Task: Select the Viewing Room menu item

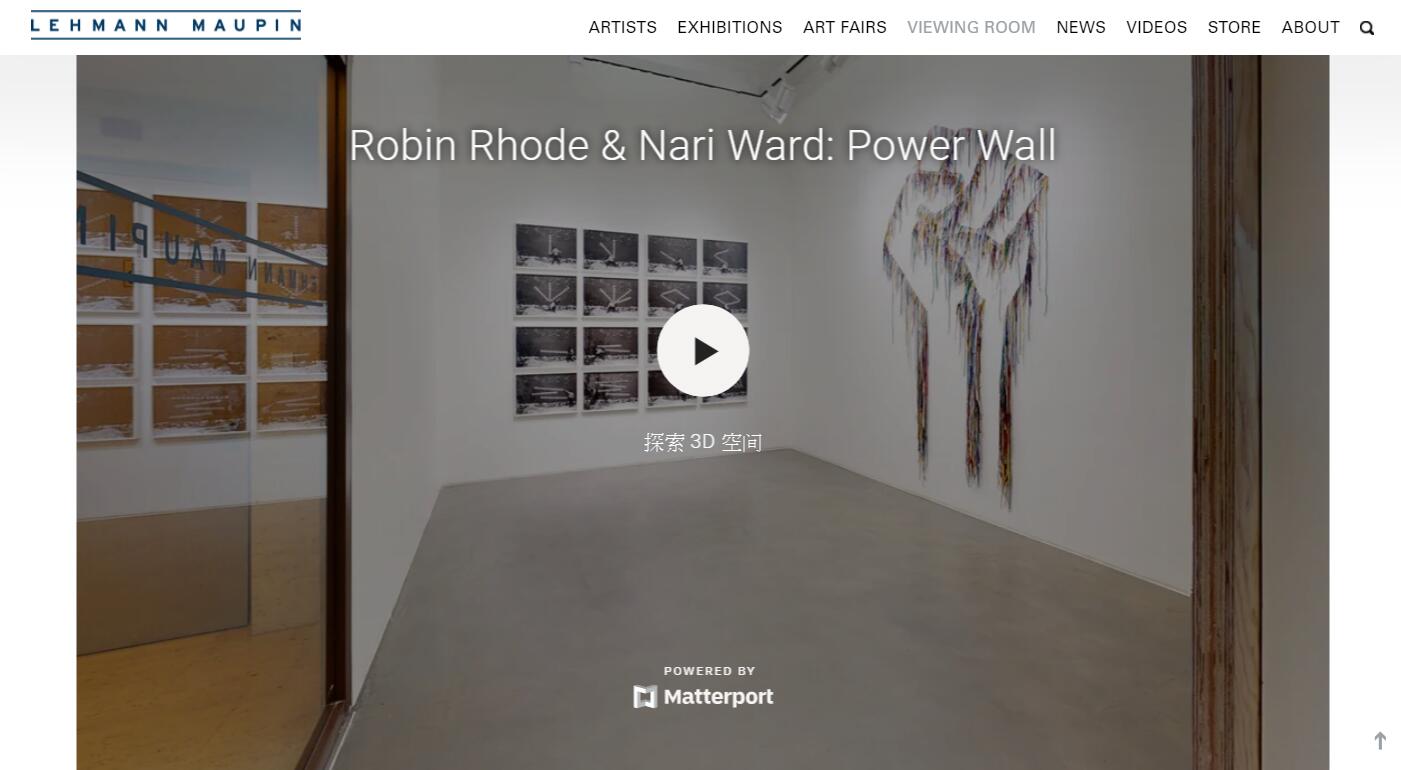Action: coord(971,28)
